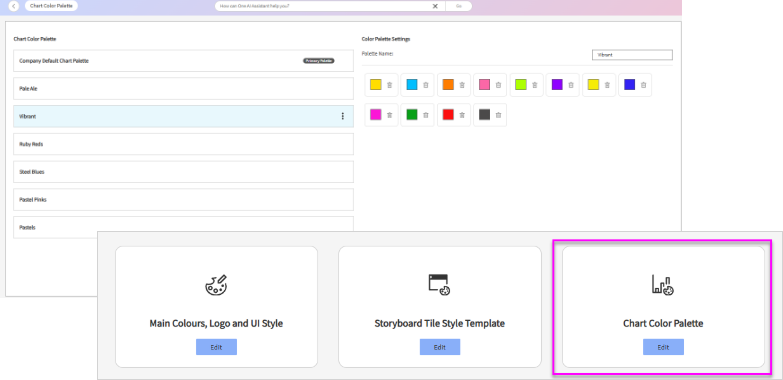Select the dark gray color swatch
Viewport: 783px width, 380px height.
pyautogui.click(x=484, y=115)
